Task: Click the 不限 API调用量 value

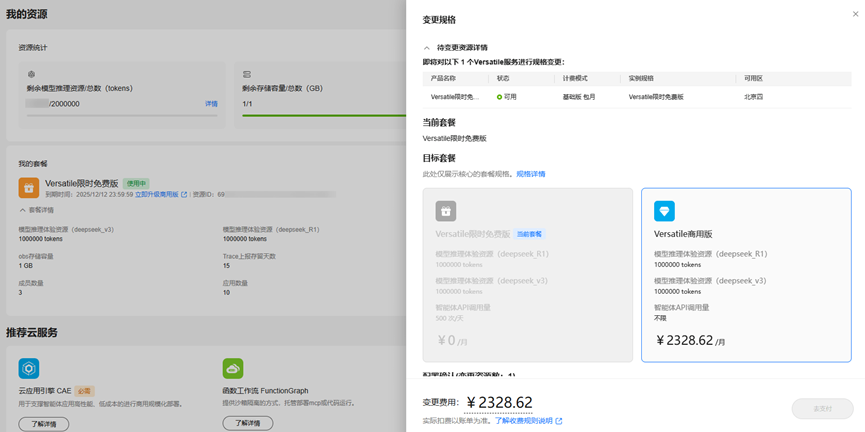Action: pos(660,318)
